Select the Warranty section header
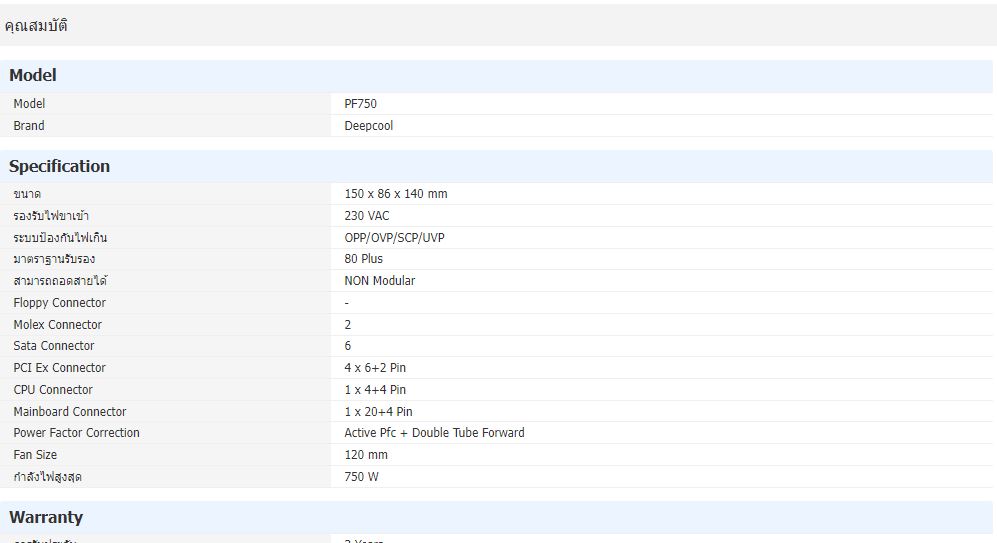The height and width of the screenshot is (543, 997). (46, 518)
